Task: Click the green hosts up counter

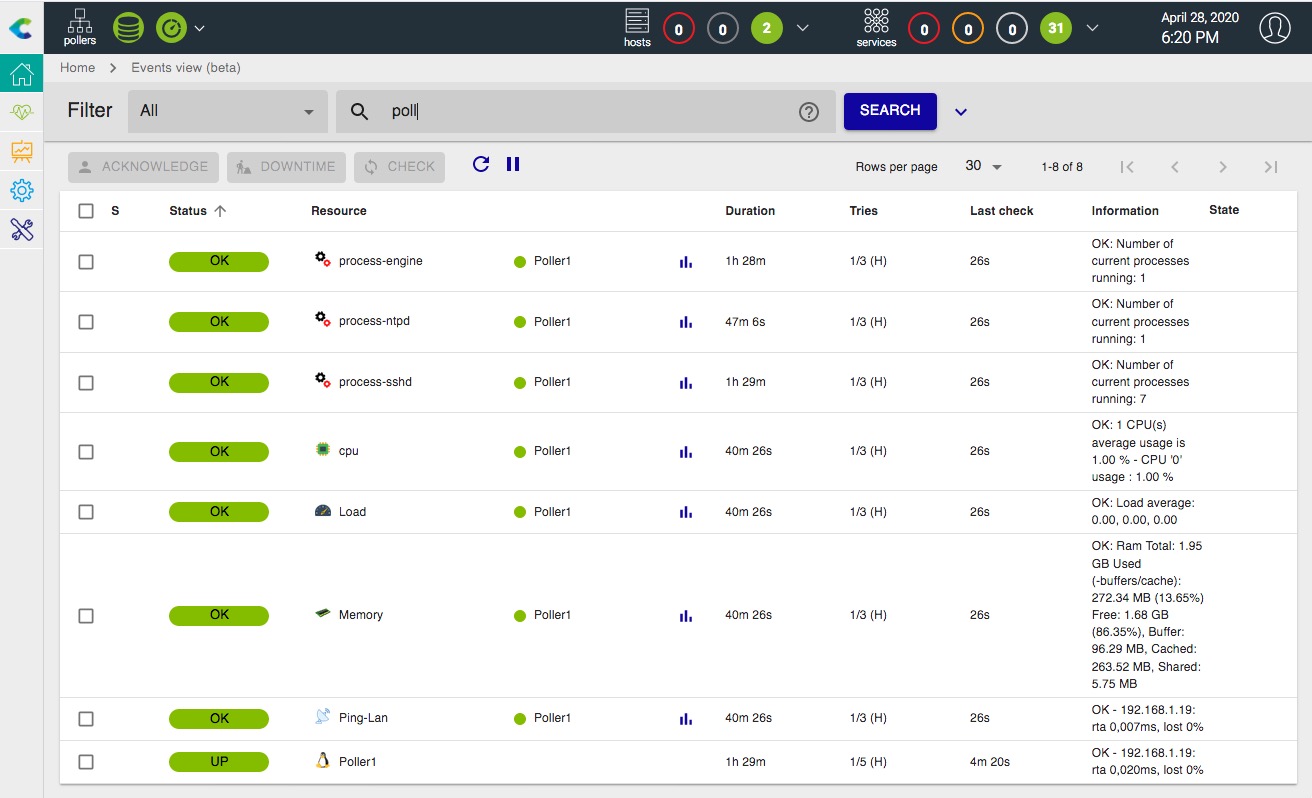Action: [767, 28]
